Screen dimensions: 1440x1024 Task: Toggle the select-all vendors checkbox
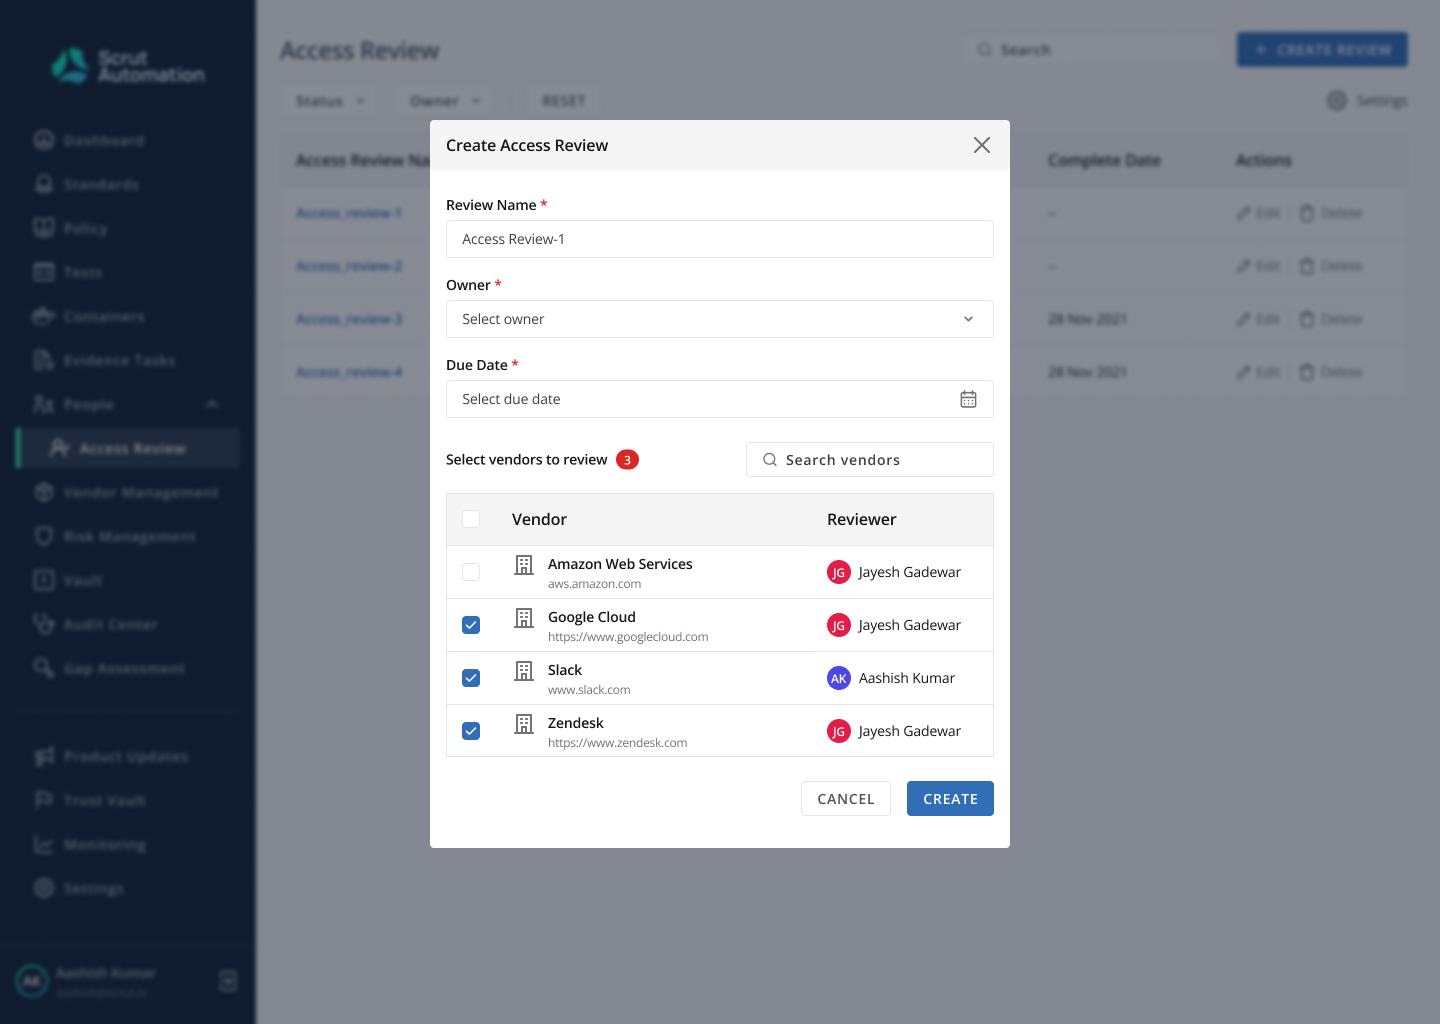pyautogui.click(x=471, y=519)
